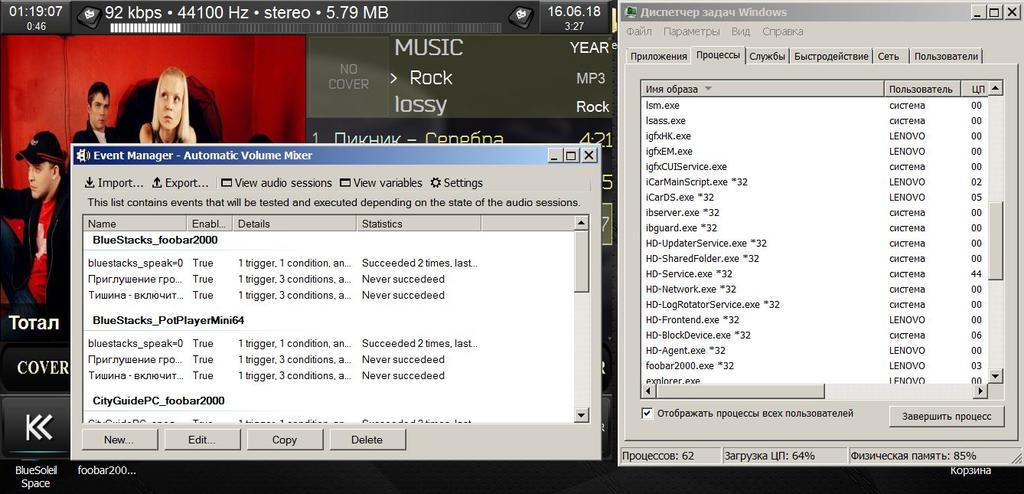The height and width of the screenshot is (494, 1024).
Task: Click the Import icon in Event Manager
Action: click(90, 183)
